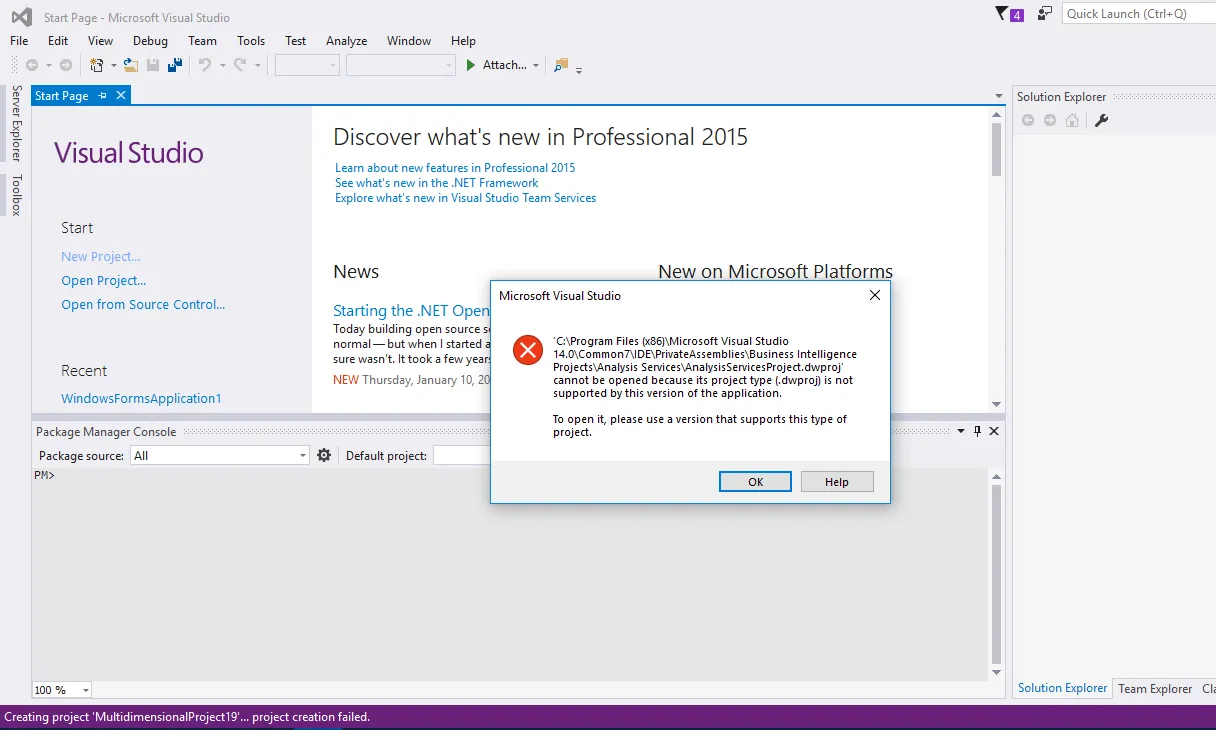The image size is (1216, 730).
Task: Click the notifications flag icon
Action: pyautogui.click(x=1002, y=14)
